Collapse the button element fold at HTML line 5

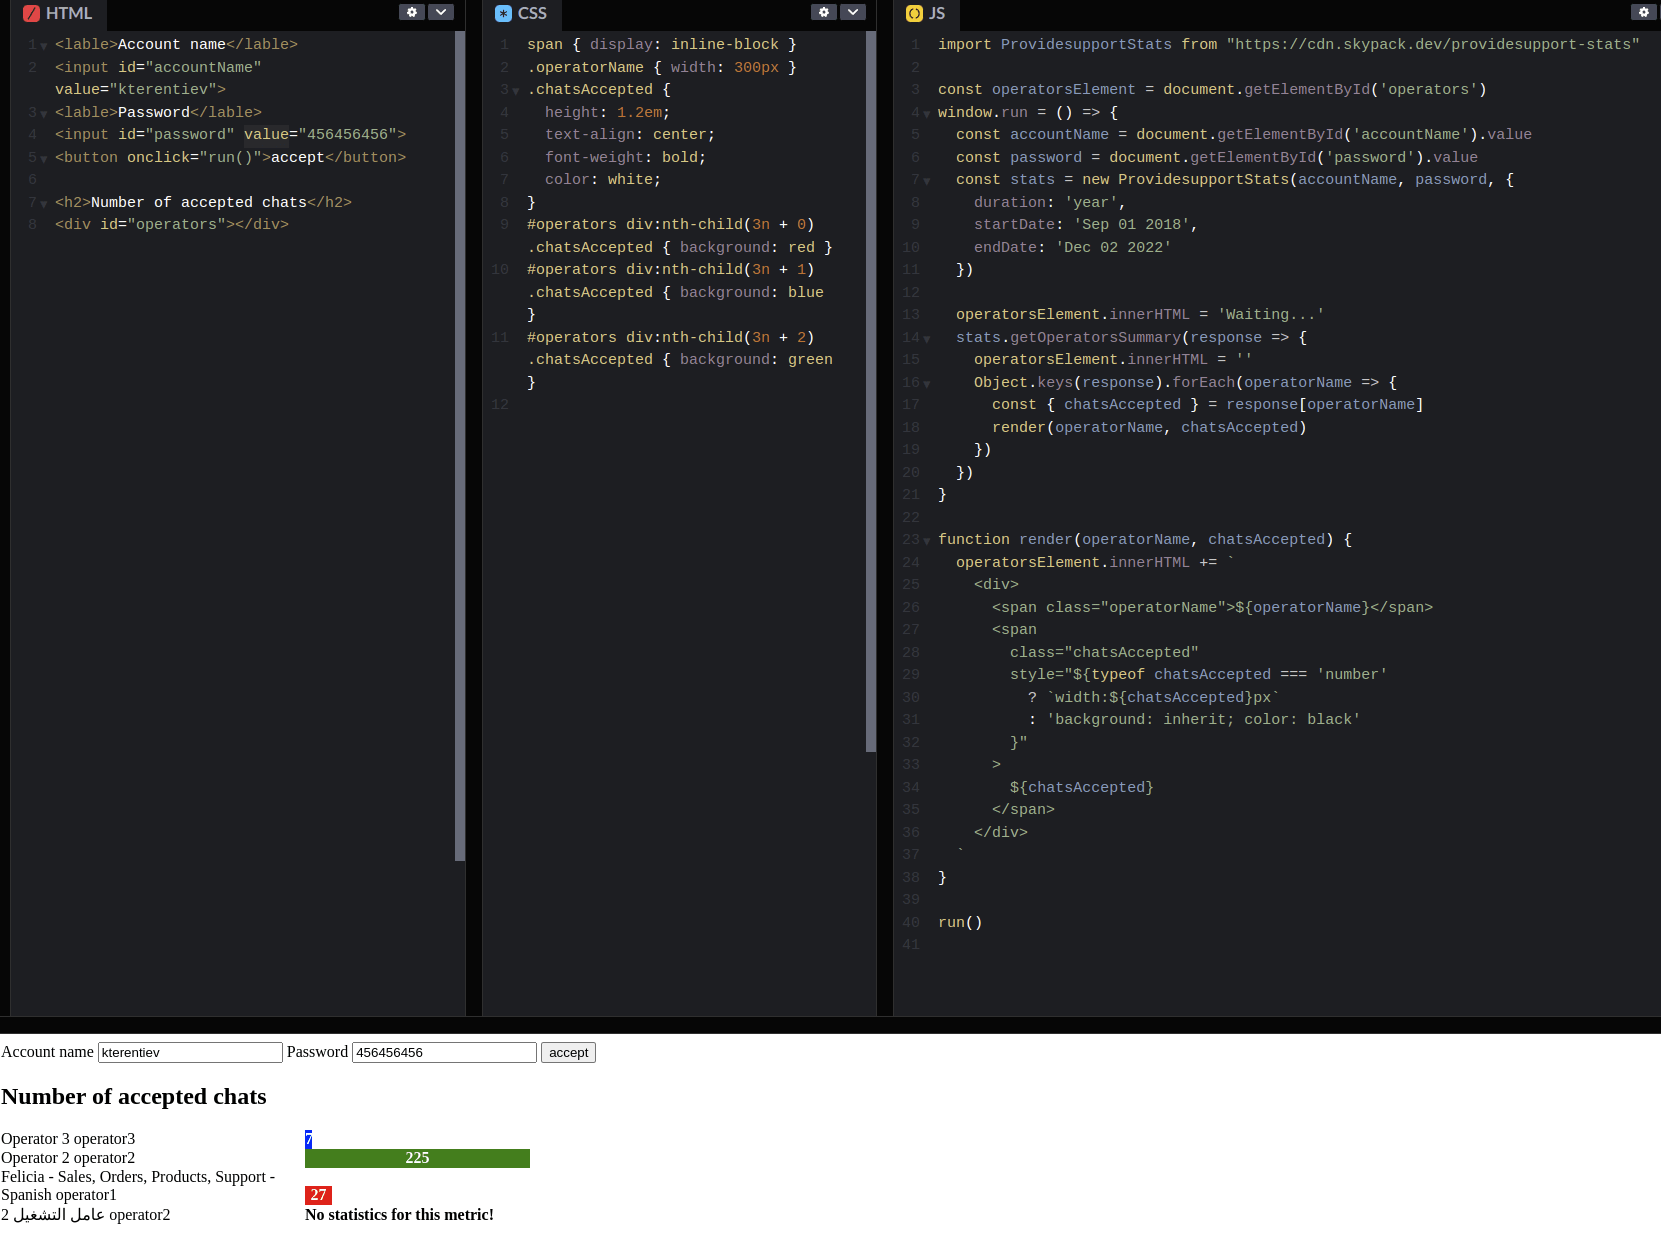pos(44,159)
